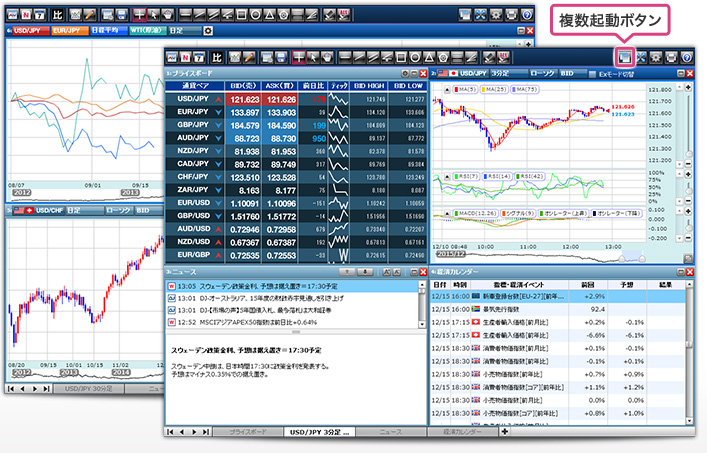Collapse the MACD indicator legend arrow
707x453 pixels.
click(x=446, y=213)
